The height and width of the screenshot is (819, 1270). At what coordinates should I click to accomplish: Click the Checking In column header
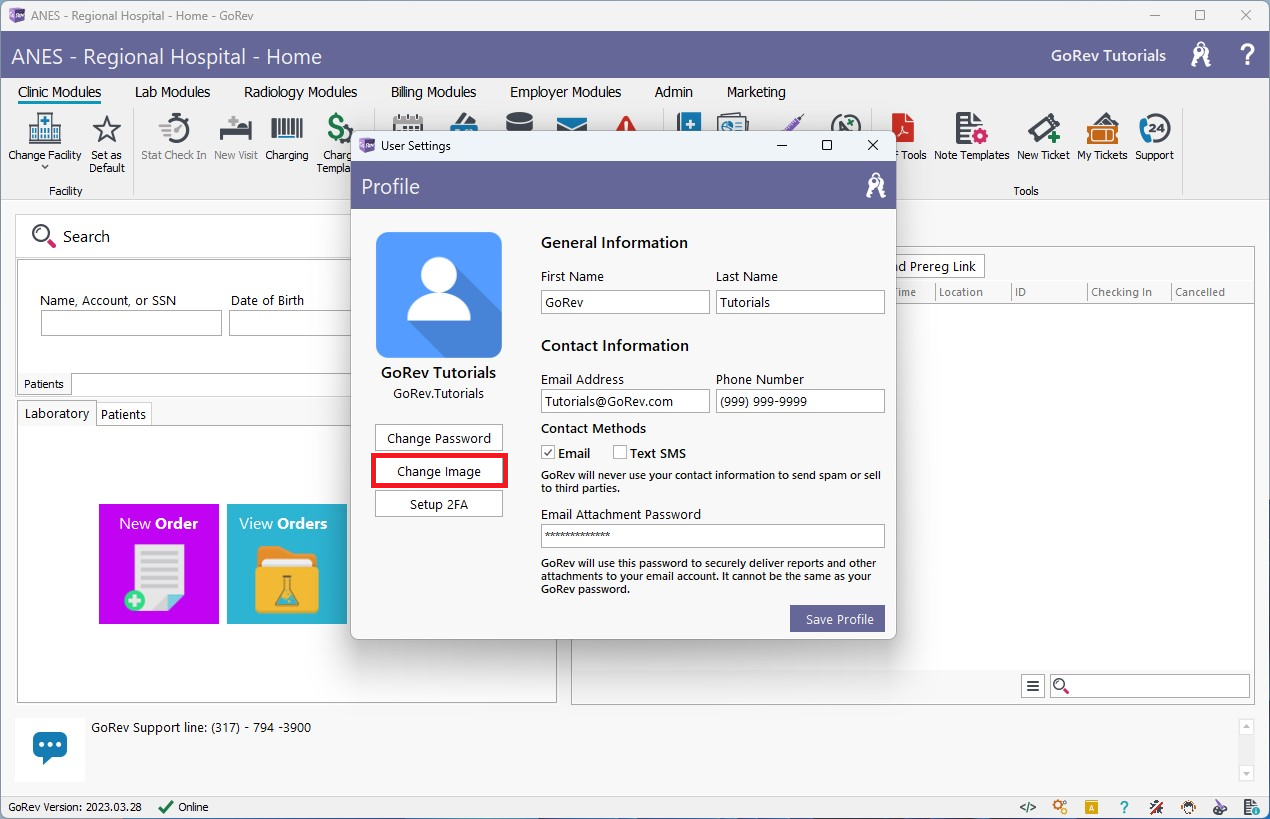click(1129, 292)
